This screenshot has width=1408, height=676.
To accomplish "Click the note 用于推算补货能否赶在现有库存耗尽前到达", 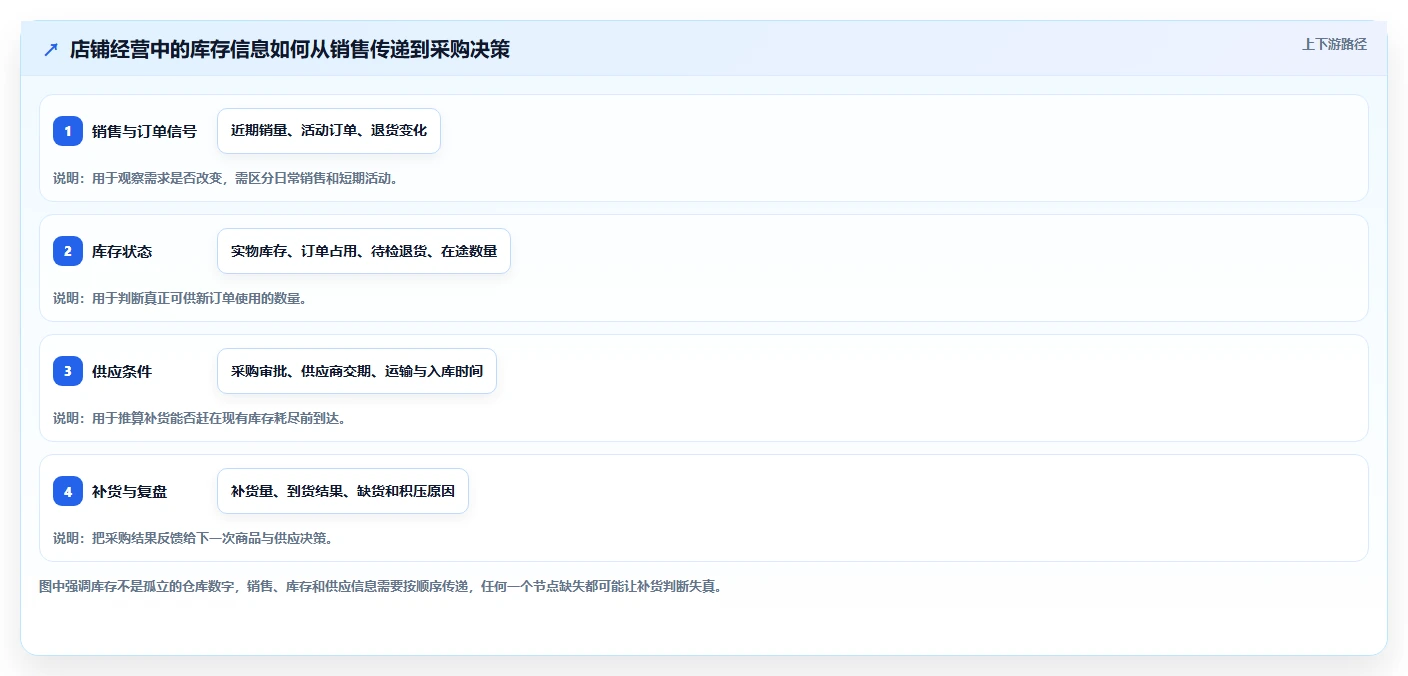I will point(219,418).
